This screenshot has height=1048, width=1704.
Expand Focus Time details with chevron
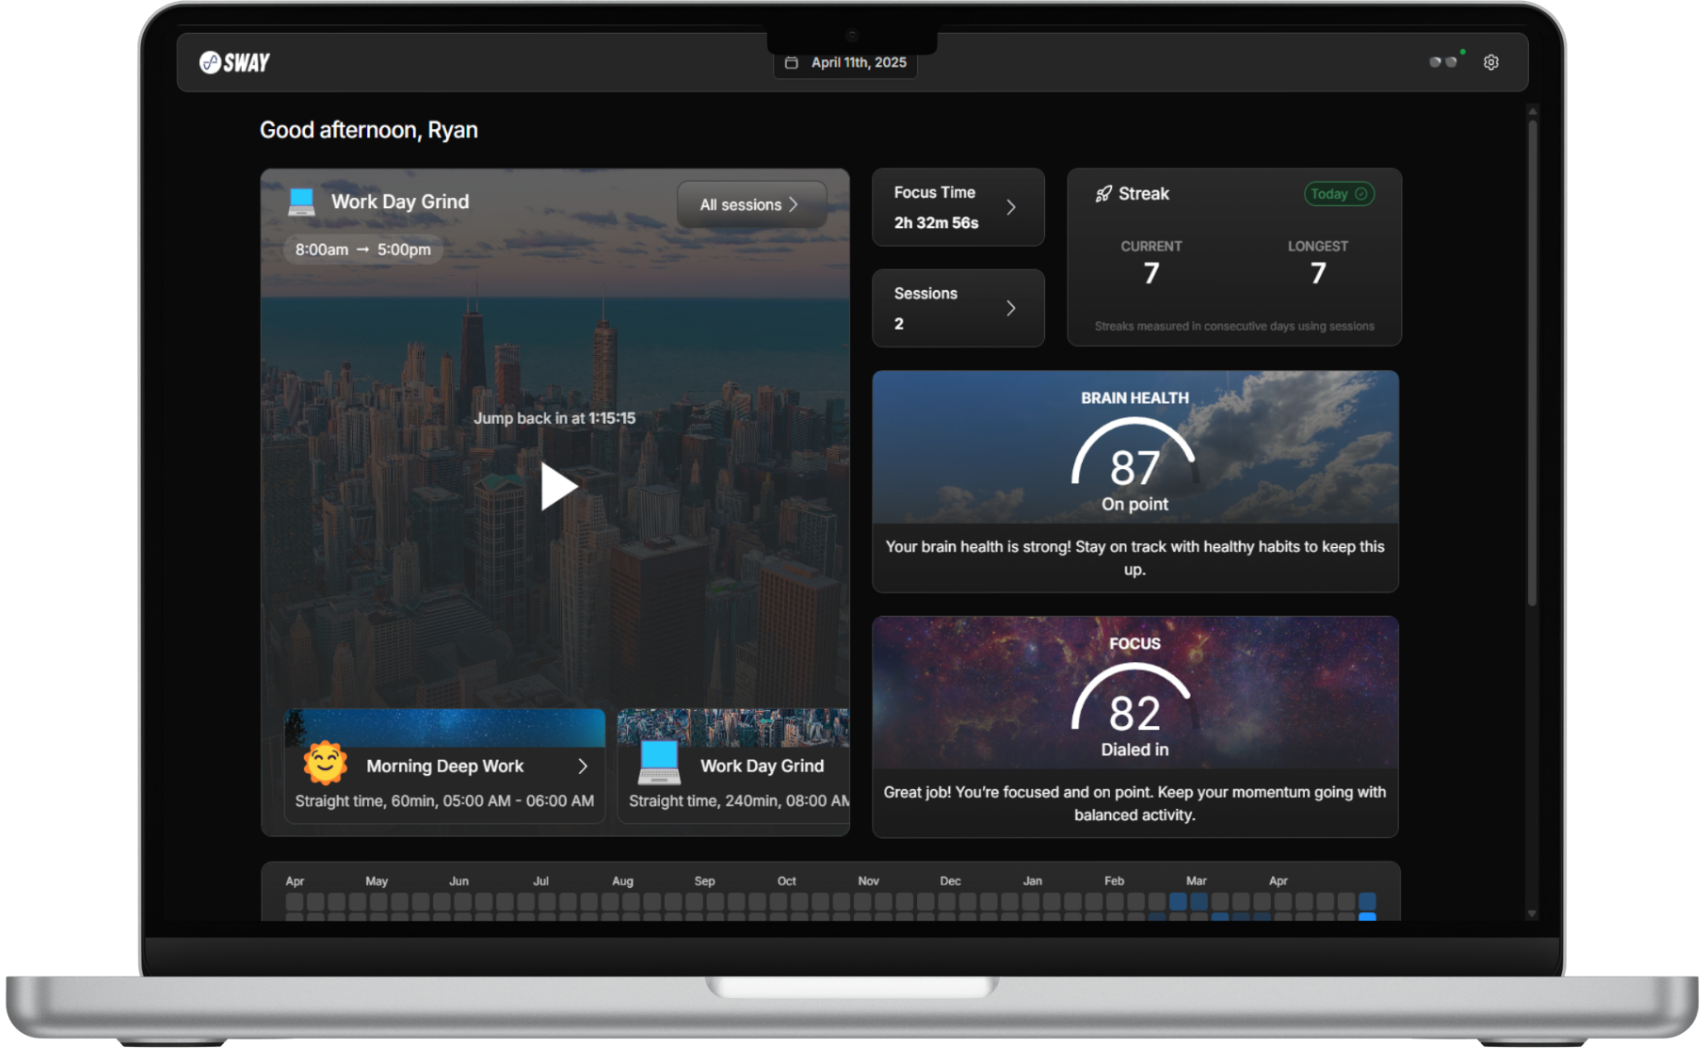point(1011,207)
